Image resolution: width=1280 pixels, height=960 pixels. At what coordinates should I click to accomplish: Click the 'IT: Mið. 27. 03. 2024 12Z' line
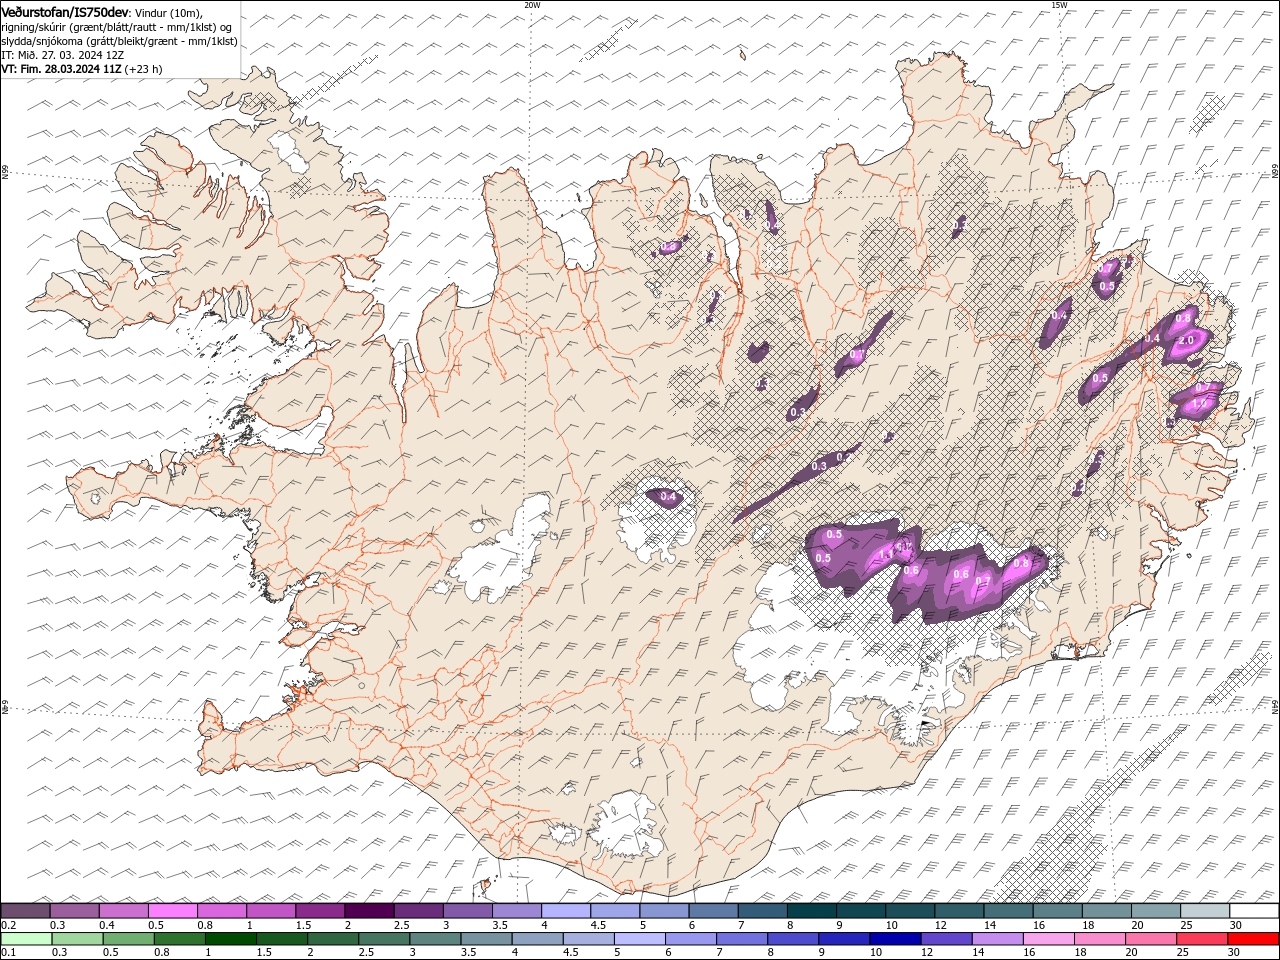tap(62, 55)
